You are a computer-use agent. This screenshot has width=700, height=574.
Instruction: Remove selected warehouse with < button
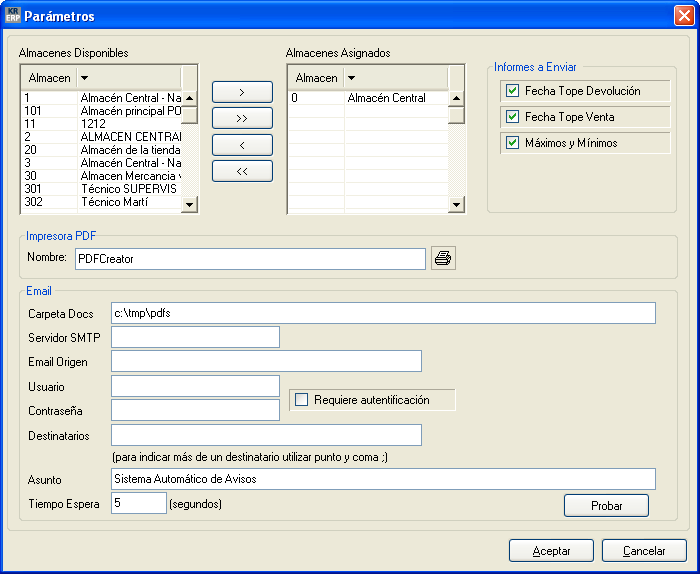242,145
